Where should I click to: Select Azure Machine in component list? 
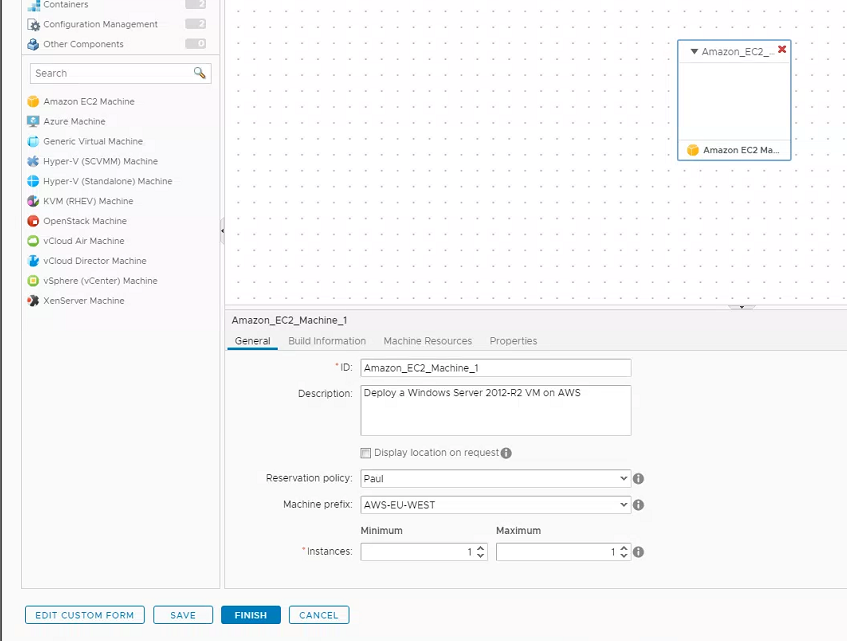[75, 122]
